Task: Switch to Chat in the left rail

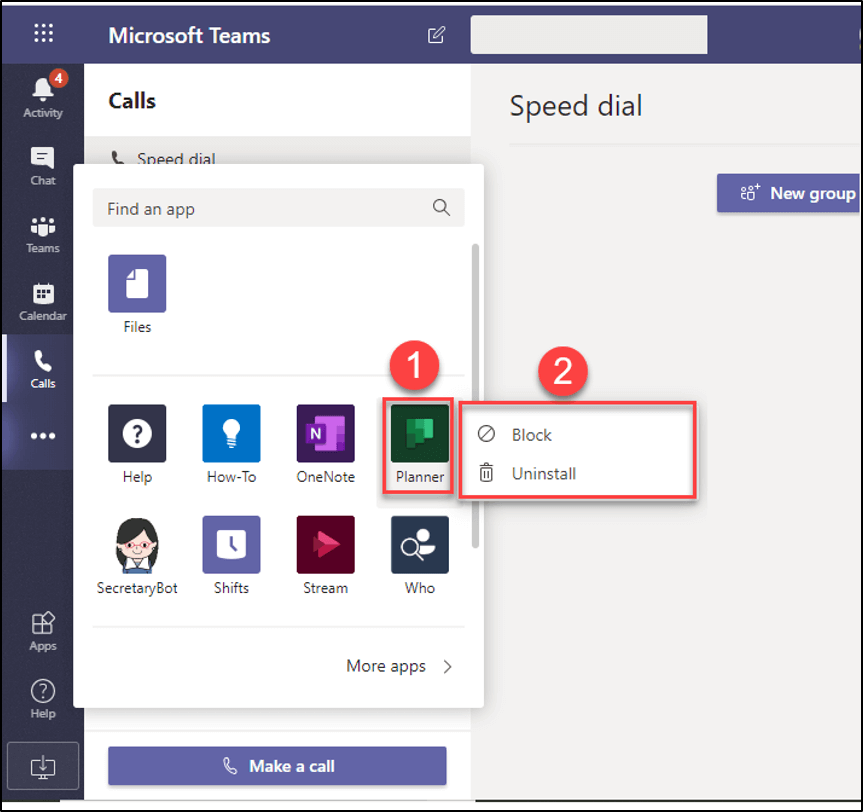Action: pos(41,165)
